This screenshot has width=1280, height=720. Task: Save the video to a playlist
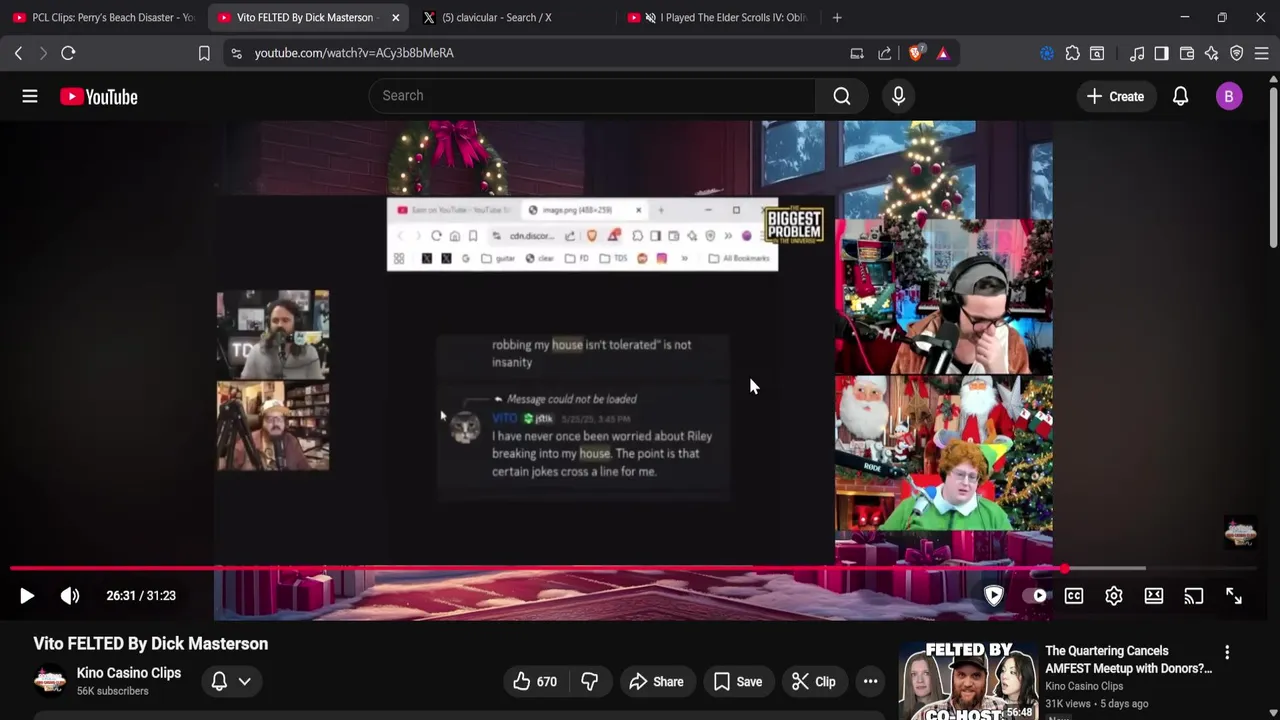tap(738, 682)
